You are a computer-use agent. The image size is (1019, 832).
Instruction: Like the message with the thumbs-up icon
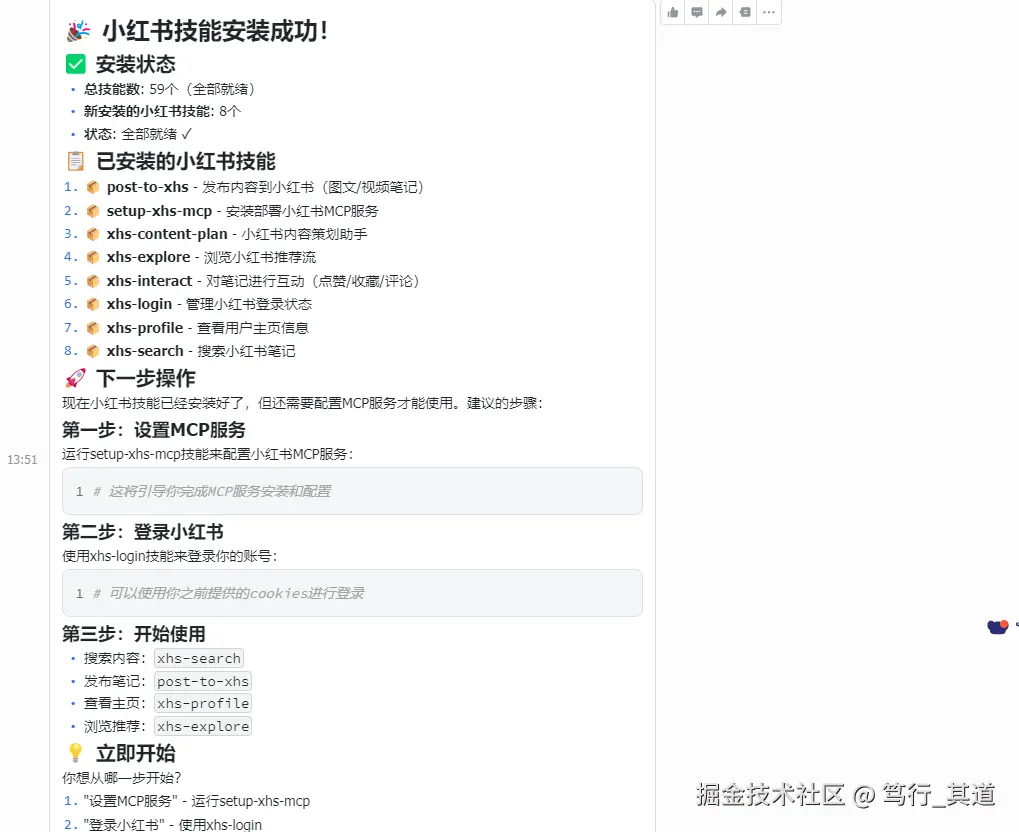click(672, 12)
